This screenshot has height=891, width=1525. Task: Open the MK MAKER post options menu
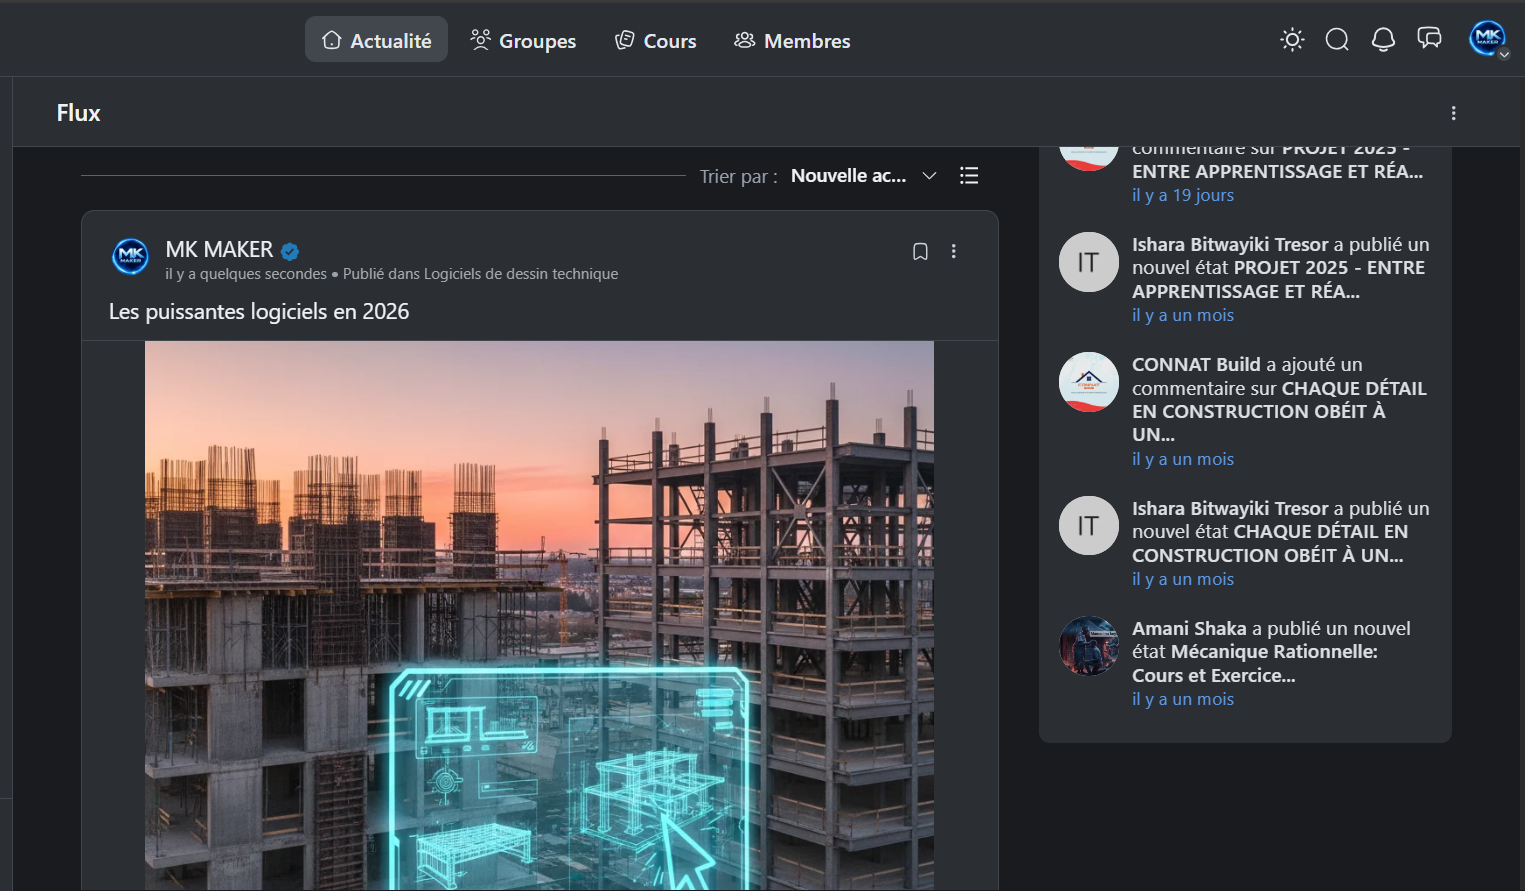pyautogui.click(x=954, y=252)
